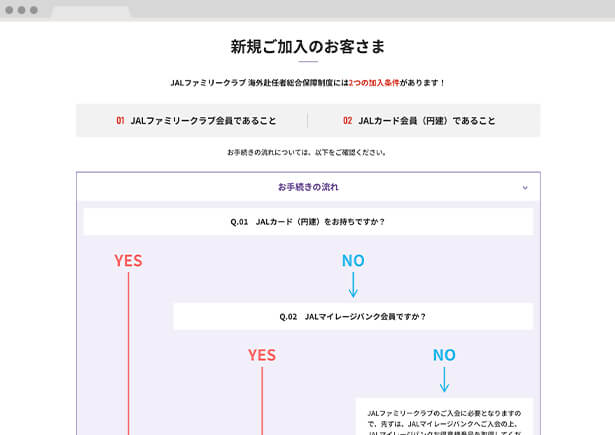Click the 新規ご加入のお客さま heading

308,47
